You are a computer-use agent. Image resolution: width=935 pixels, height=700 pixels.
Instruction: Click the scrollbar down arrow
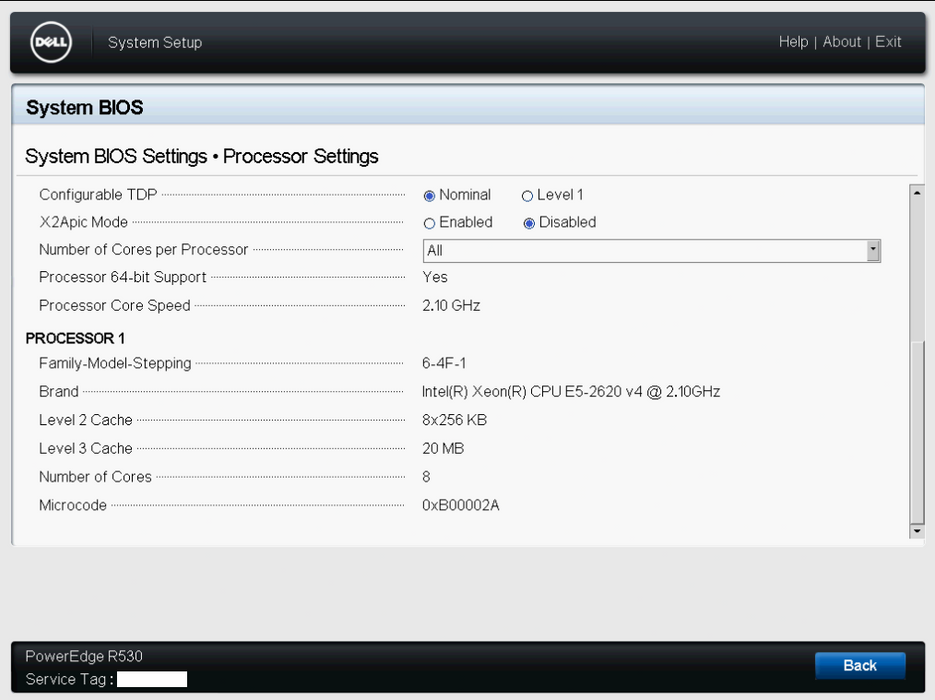click(x=917, y=531)
